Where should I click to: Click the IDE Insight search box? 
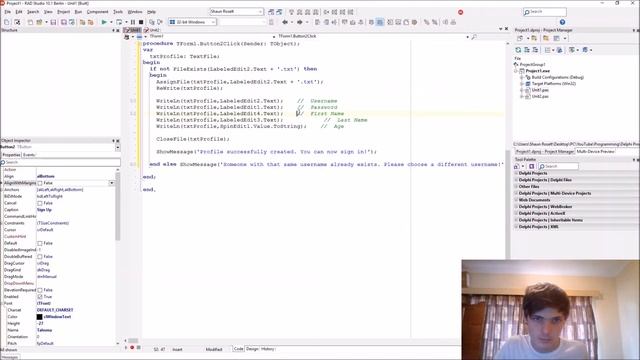(x=545, y=12)
